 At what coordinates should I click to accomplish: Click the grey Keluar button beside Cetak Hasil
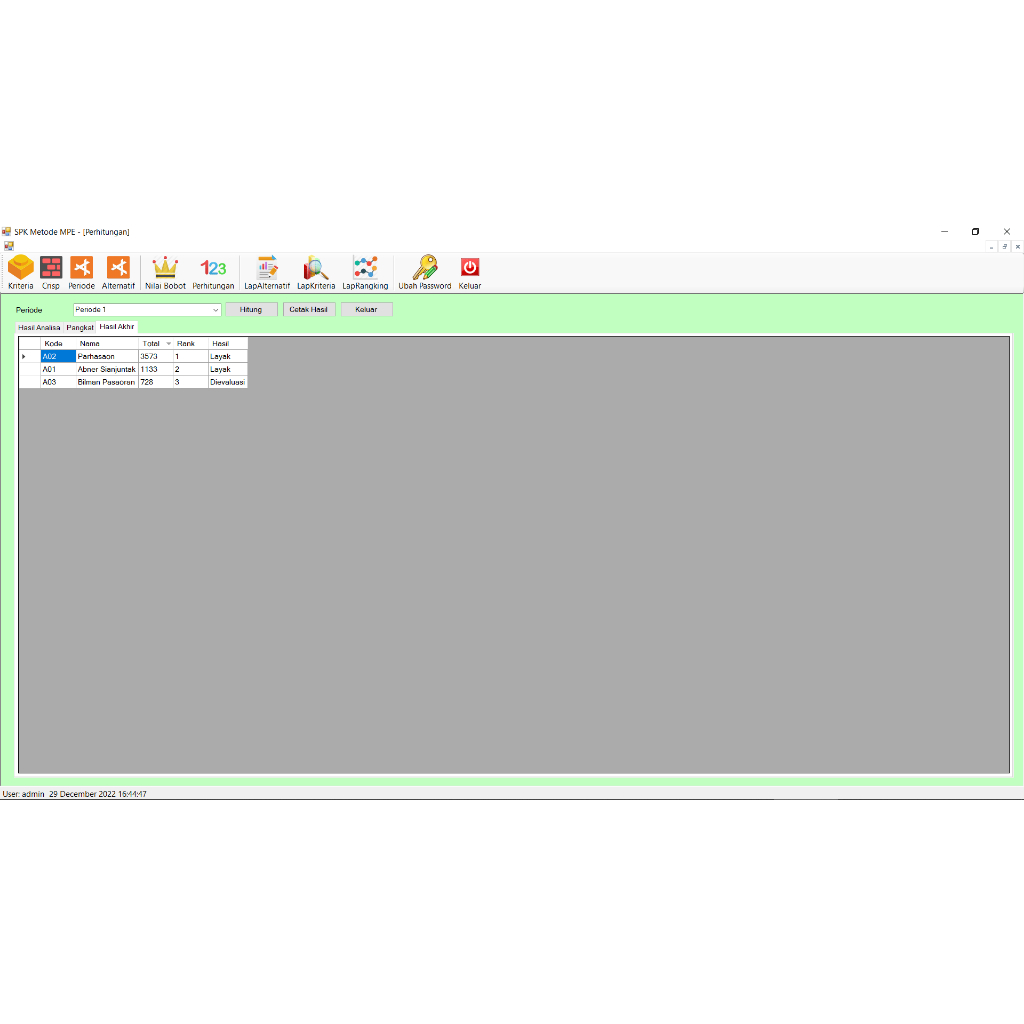tap(366, 310)
